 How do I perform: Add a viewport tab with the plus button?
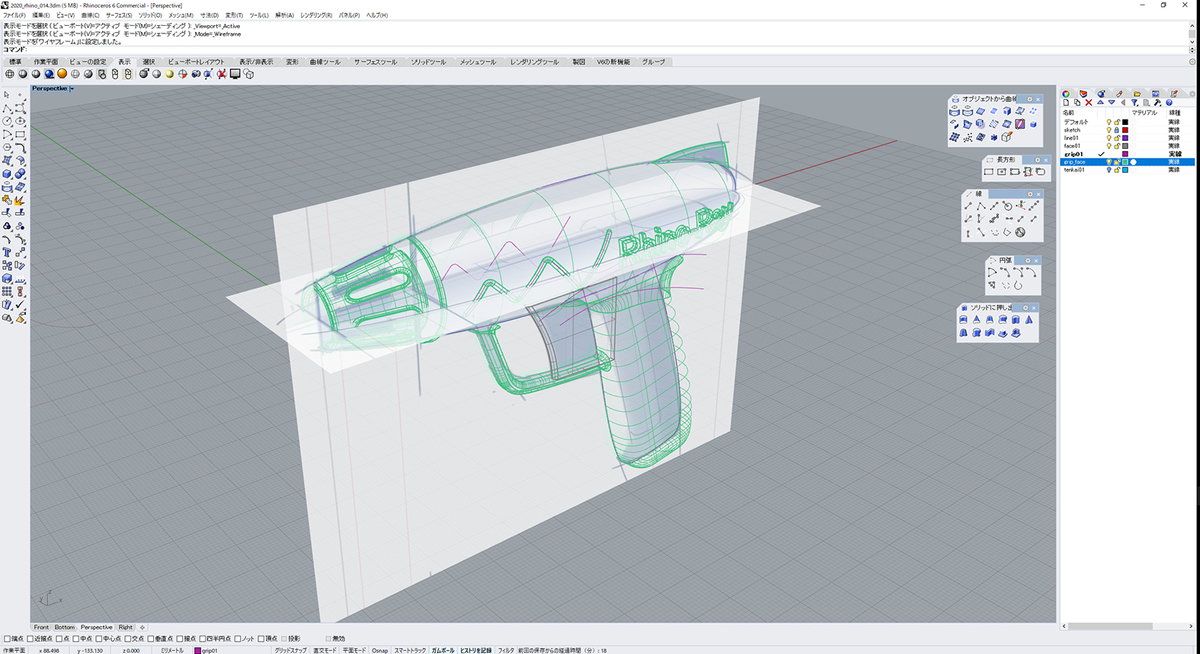(142, 627)
